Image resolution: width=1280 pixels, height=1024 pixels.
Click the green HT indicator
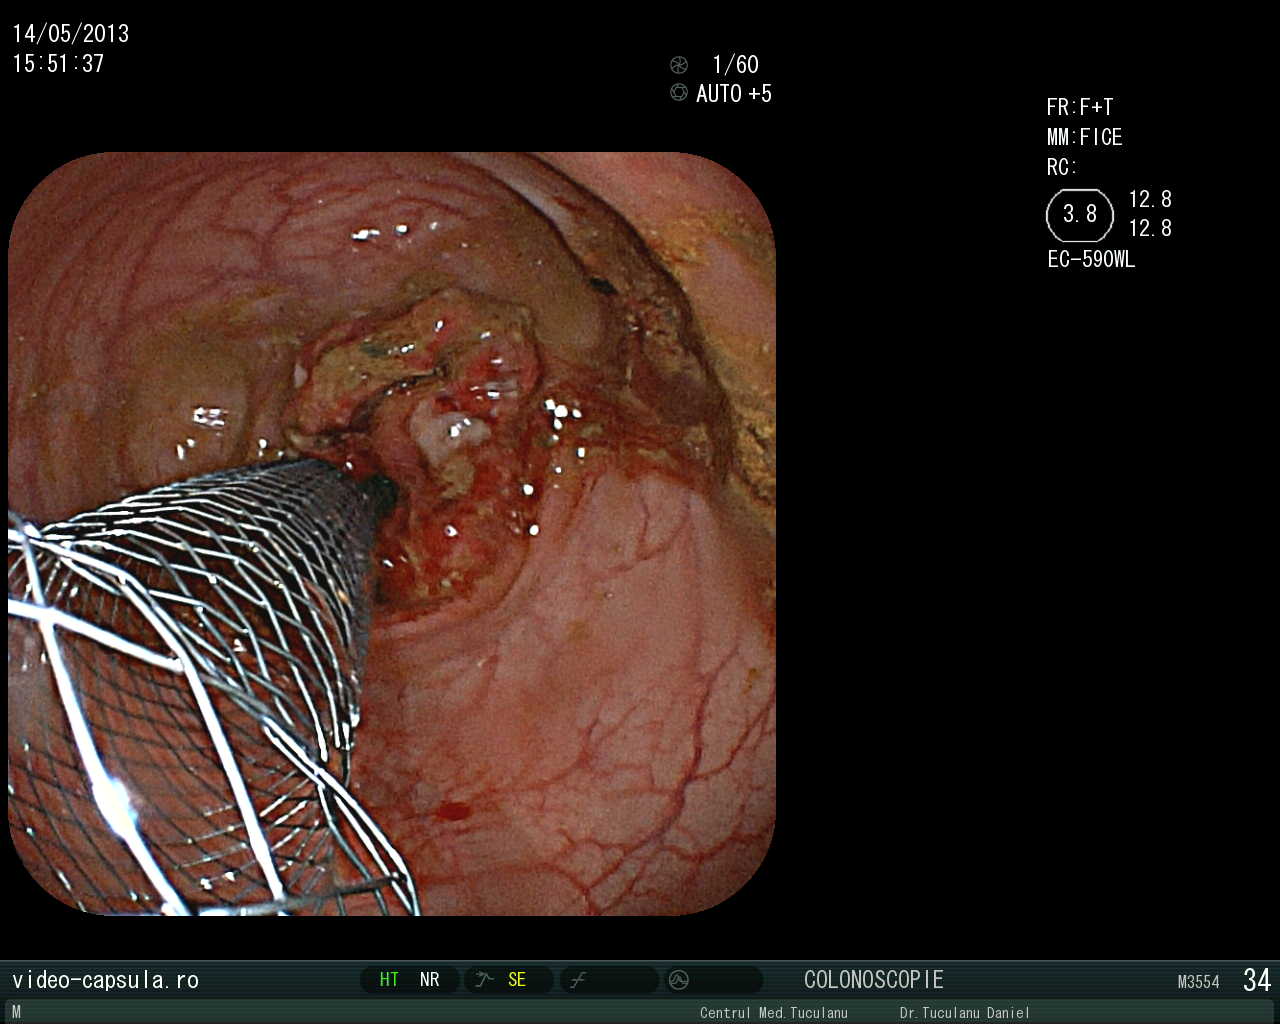point(389,980)
